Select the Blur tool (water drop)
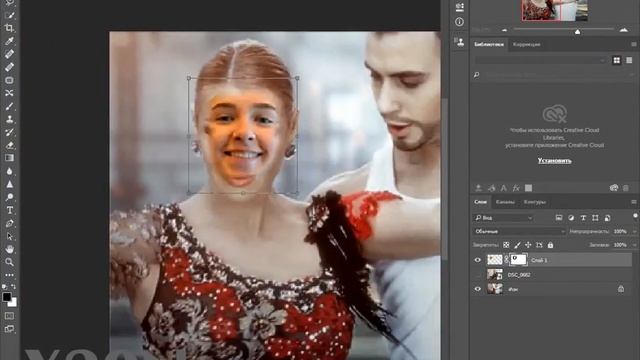The width and height of the screenshot is (640, 360). tap(9, 171)
